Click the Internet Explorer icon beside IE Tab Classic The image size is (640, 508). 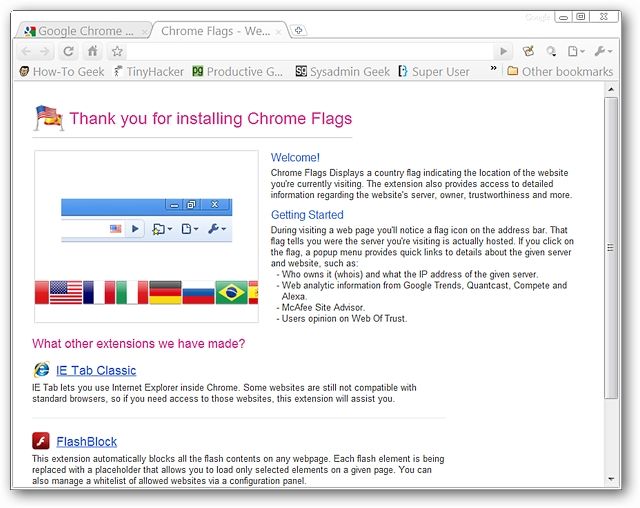(41, 370)
